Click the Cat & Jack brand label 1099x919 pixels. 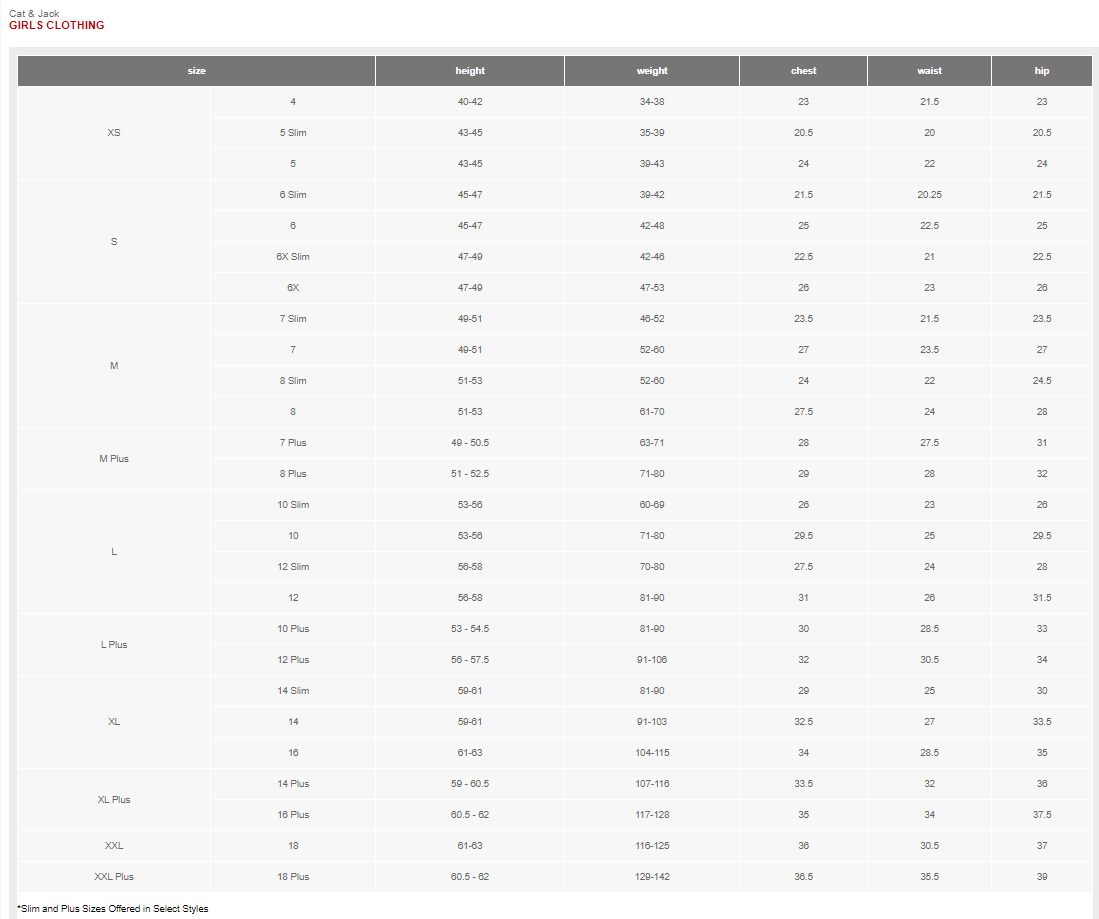tap(34, 13)
